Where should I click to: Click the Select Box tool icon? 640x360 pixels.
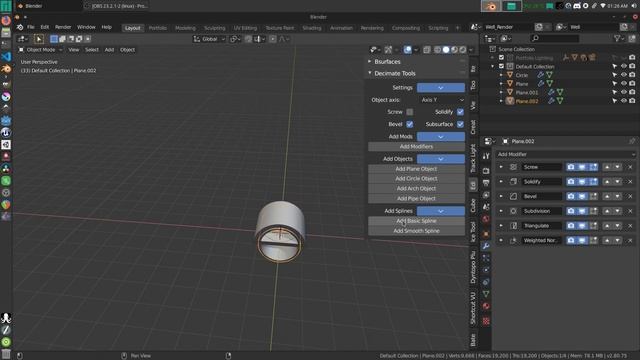pos(39,39)
